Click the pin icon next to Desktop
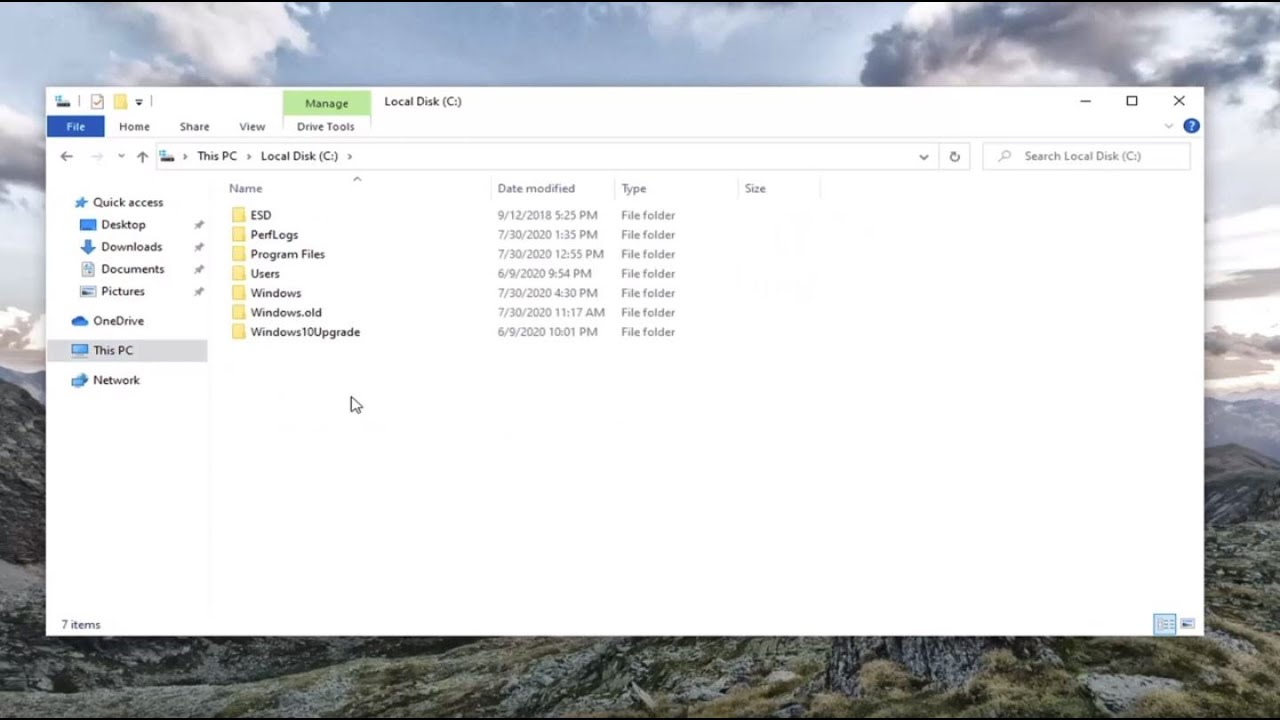Screen dimensions: 1280x720 pyautogui.click(x=198, y=225)
